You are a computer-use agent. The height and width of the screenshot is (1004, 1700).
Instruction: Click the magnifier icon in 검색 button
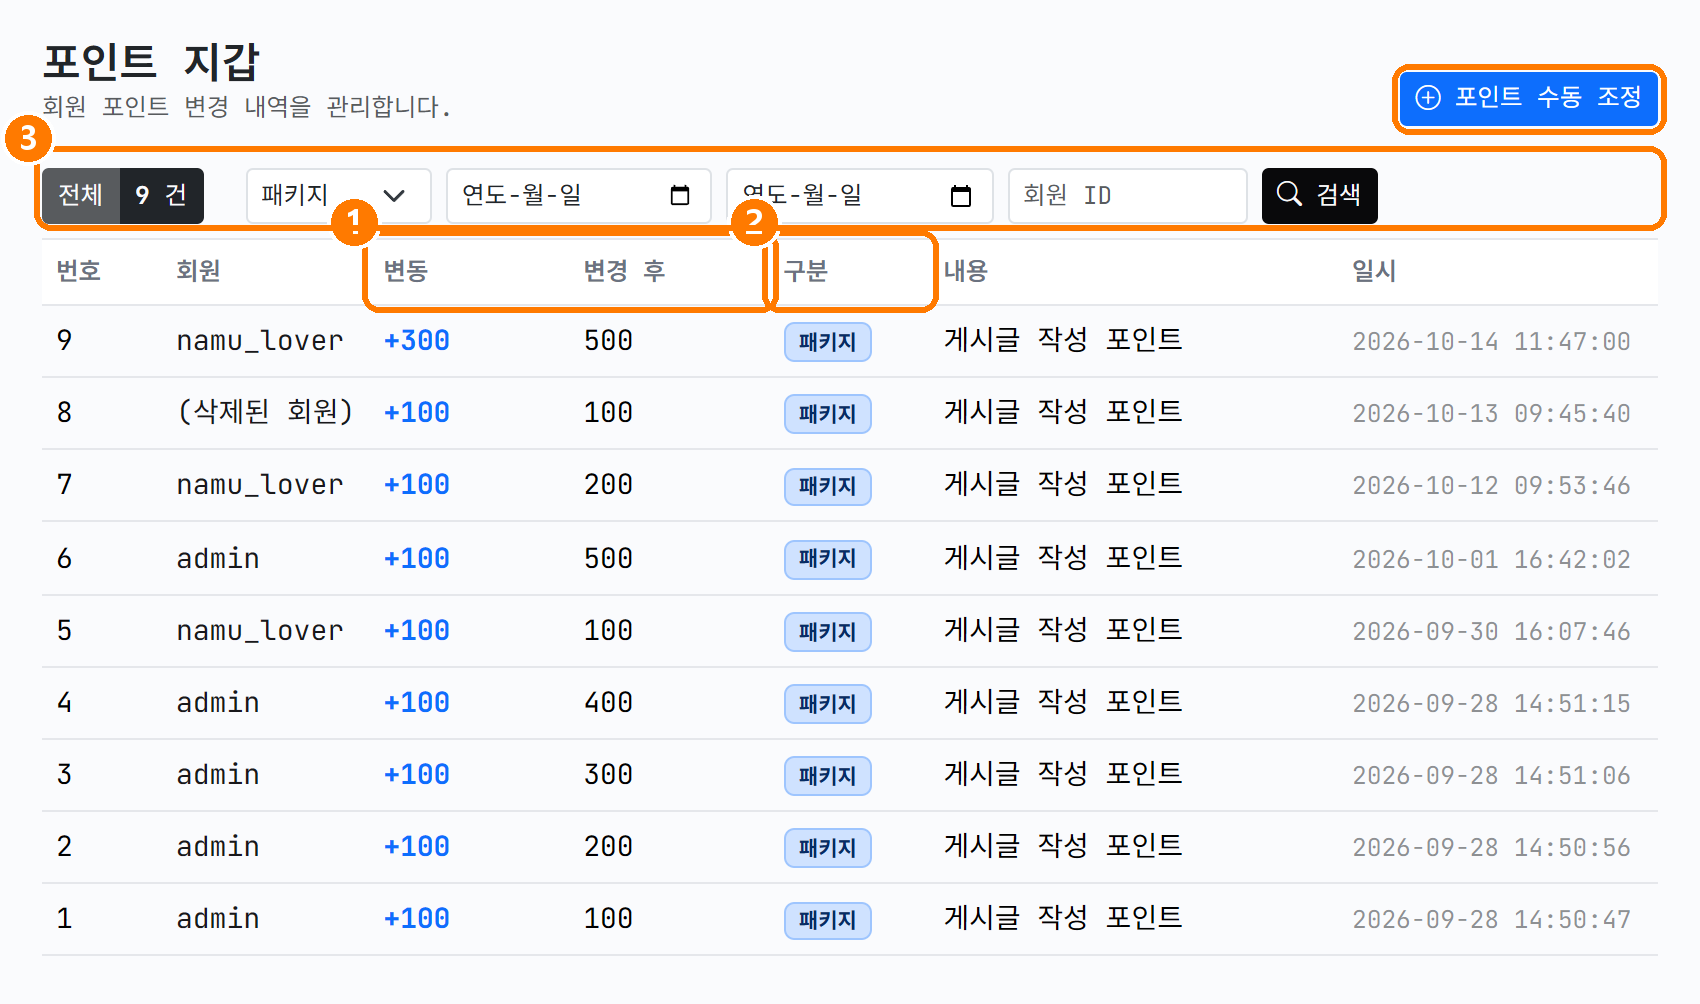(1290, 194)
